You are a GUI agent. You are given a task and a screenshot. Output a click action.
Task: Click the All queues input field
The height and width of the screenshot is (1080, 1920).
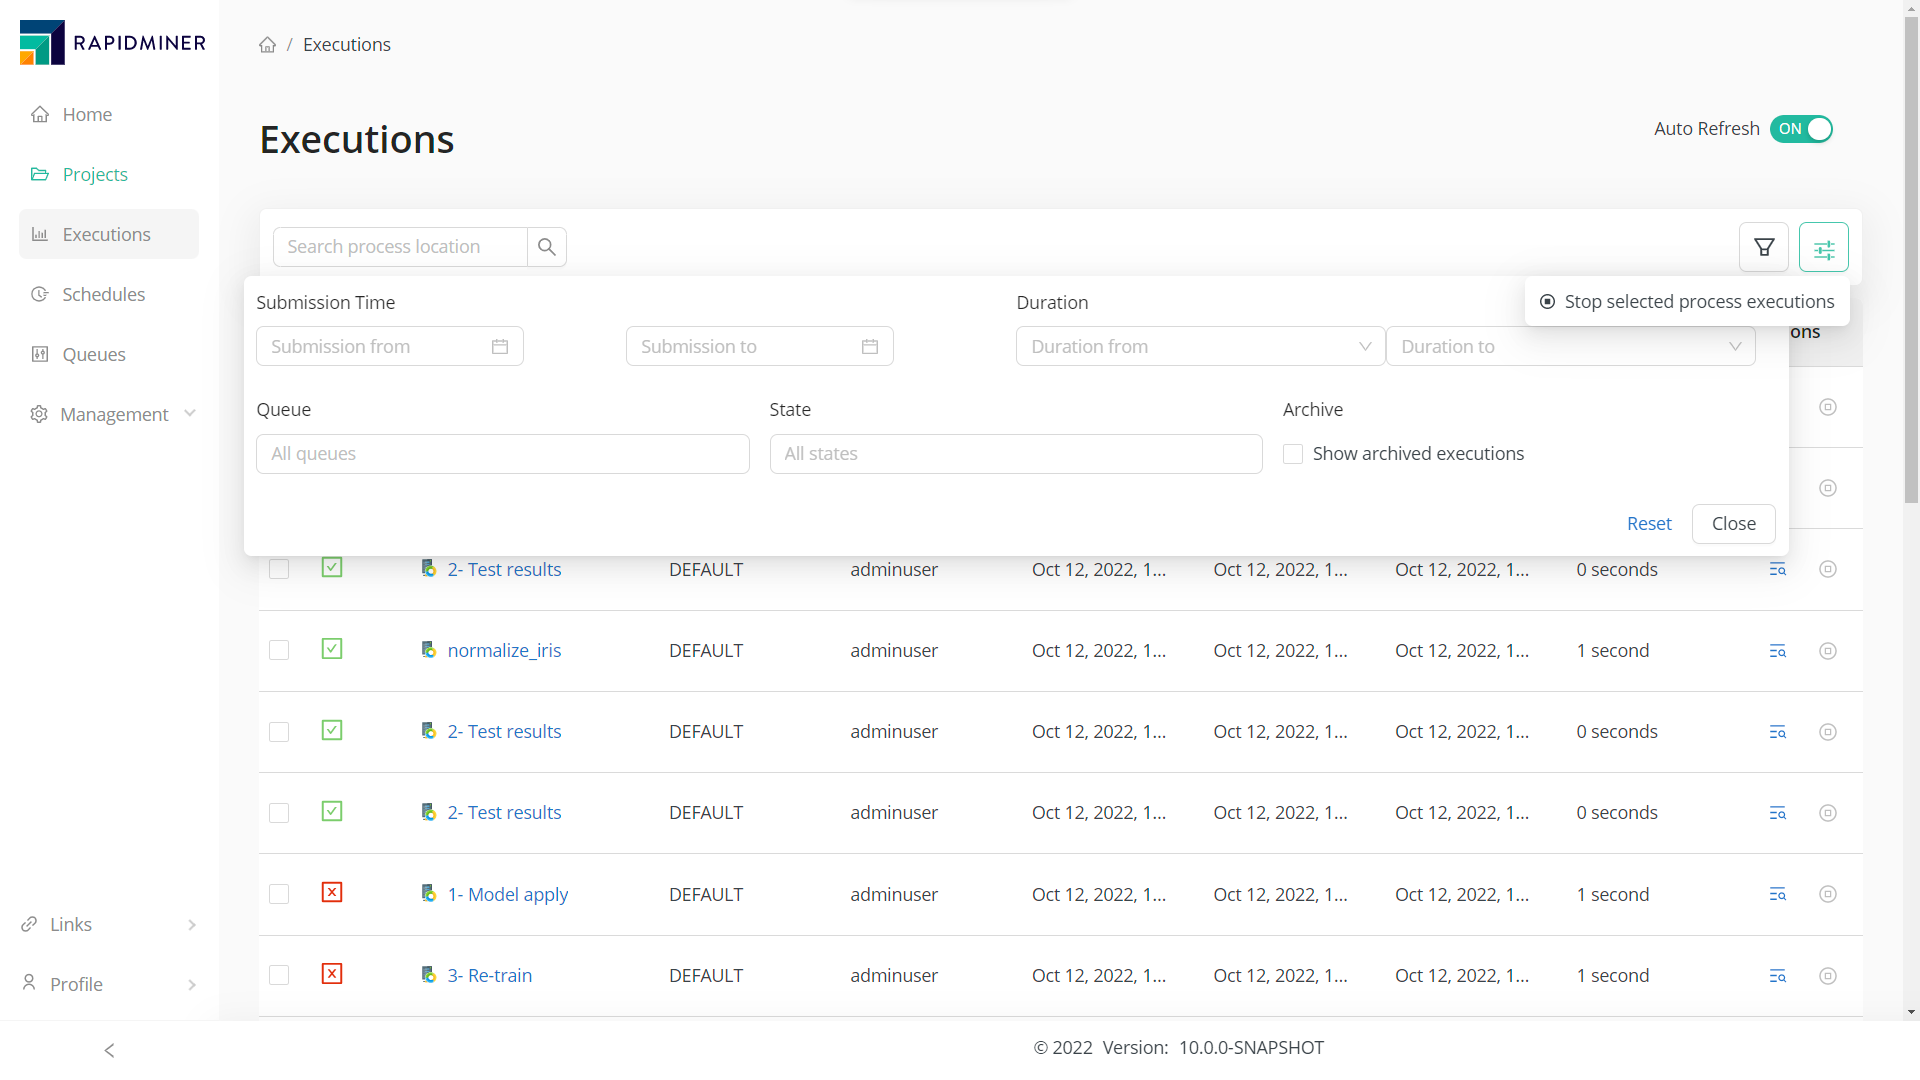502,454
